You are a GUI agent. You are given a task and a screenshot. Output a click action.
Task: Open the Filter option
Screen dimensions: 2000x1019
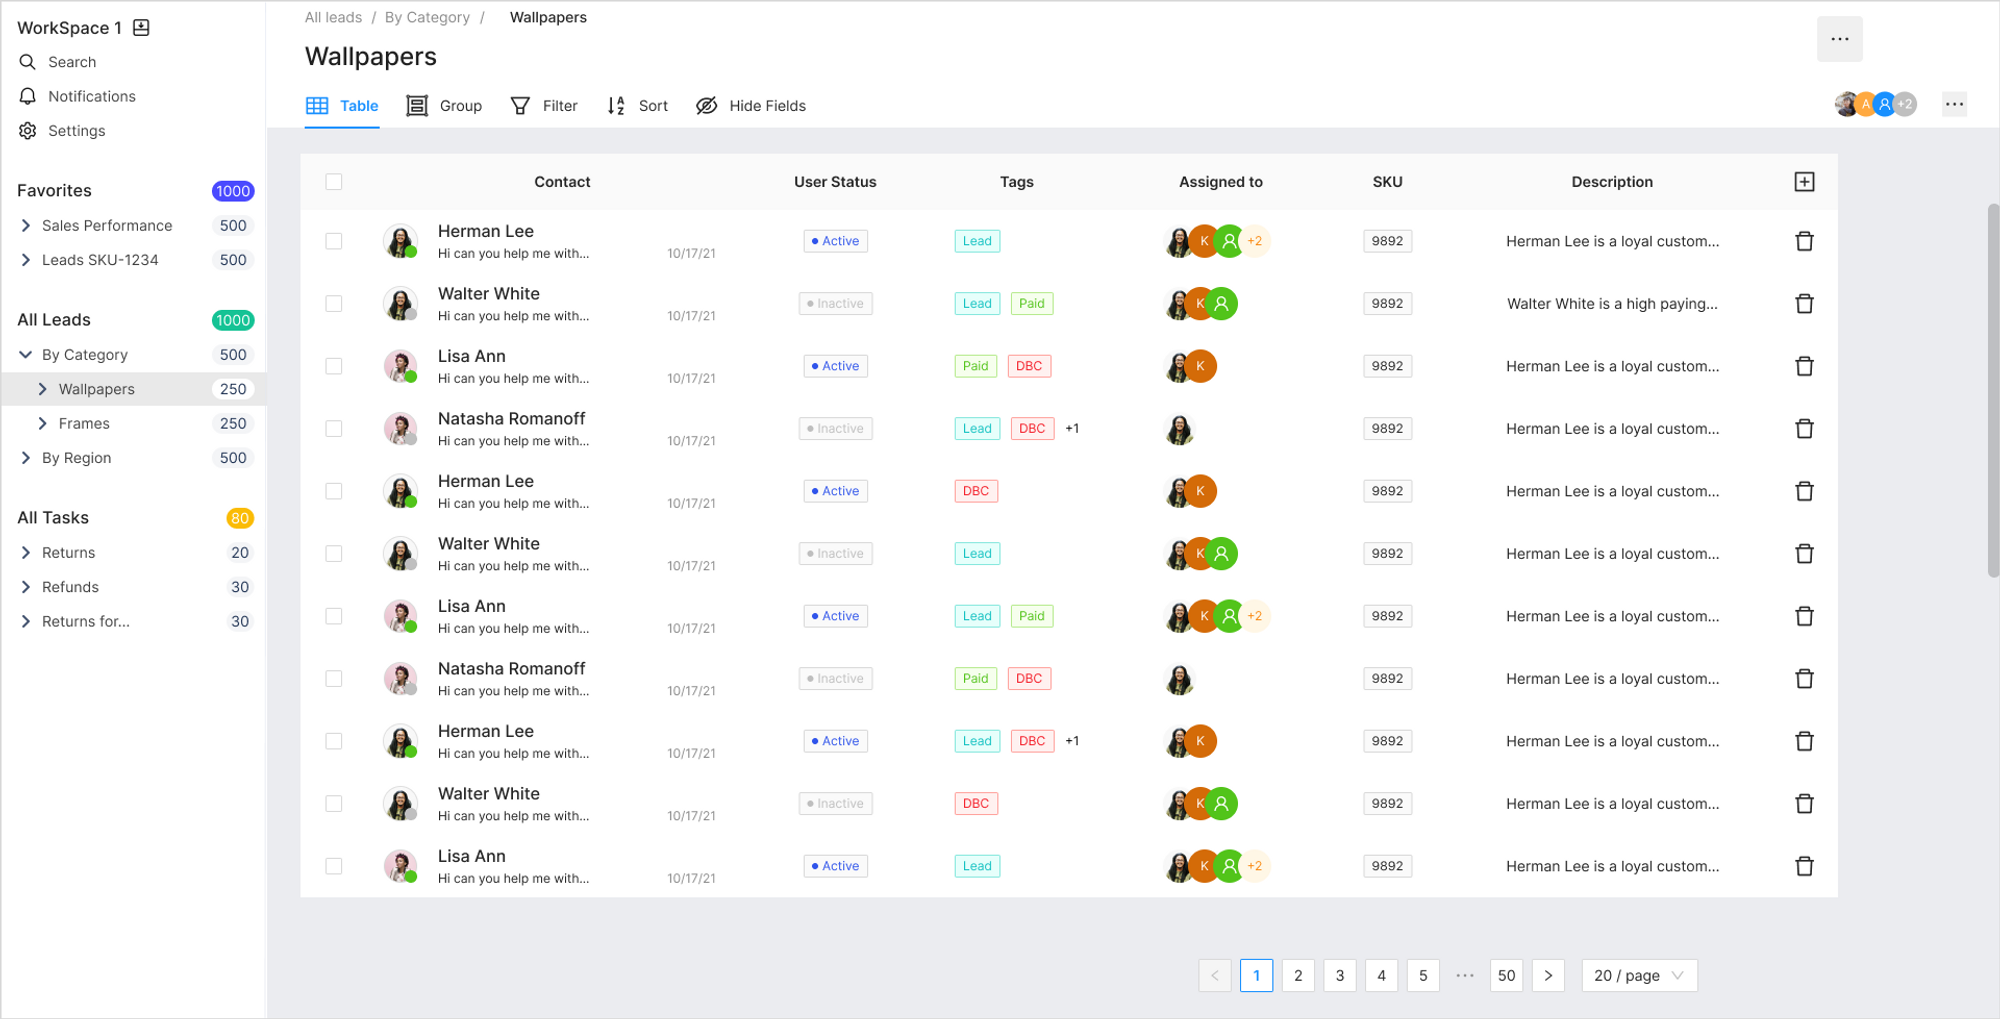point(544,106)
